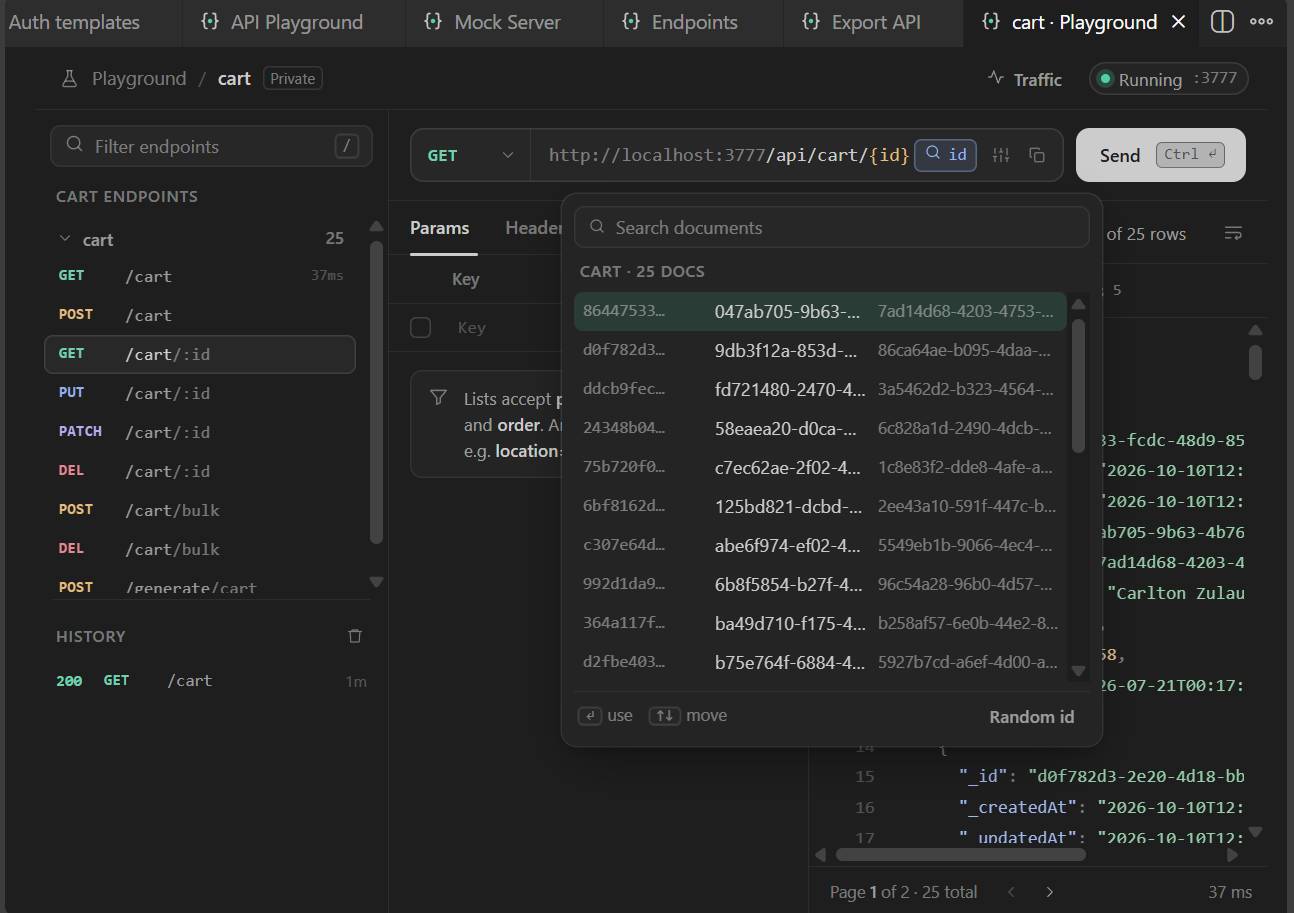This screenshot has height=913, width=1294.
Task: Go to next response page
Action: coord(1049,892)
